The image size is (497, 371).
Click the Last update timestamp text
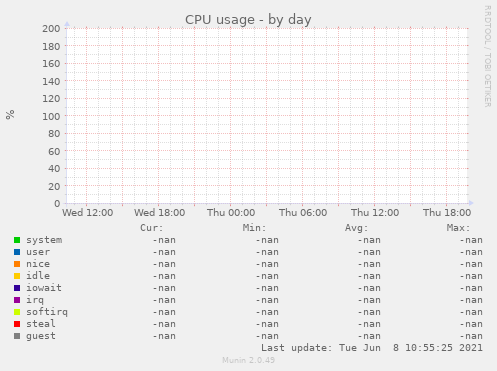click(372, 348)
